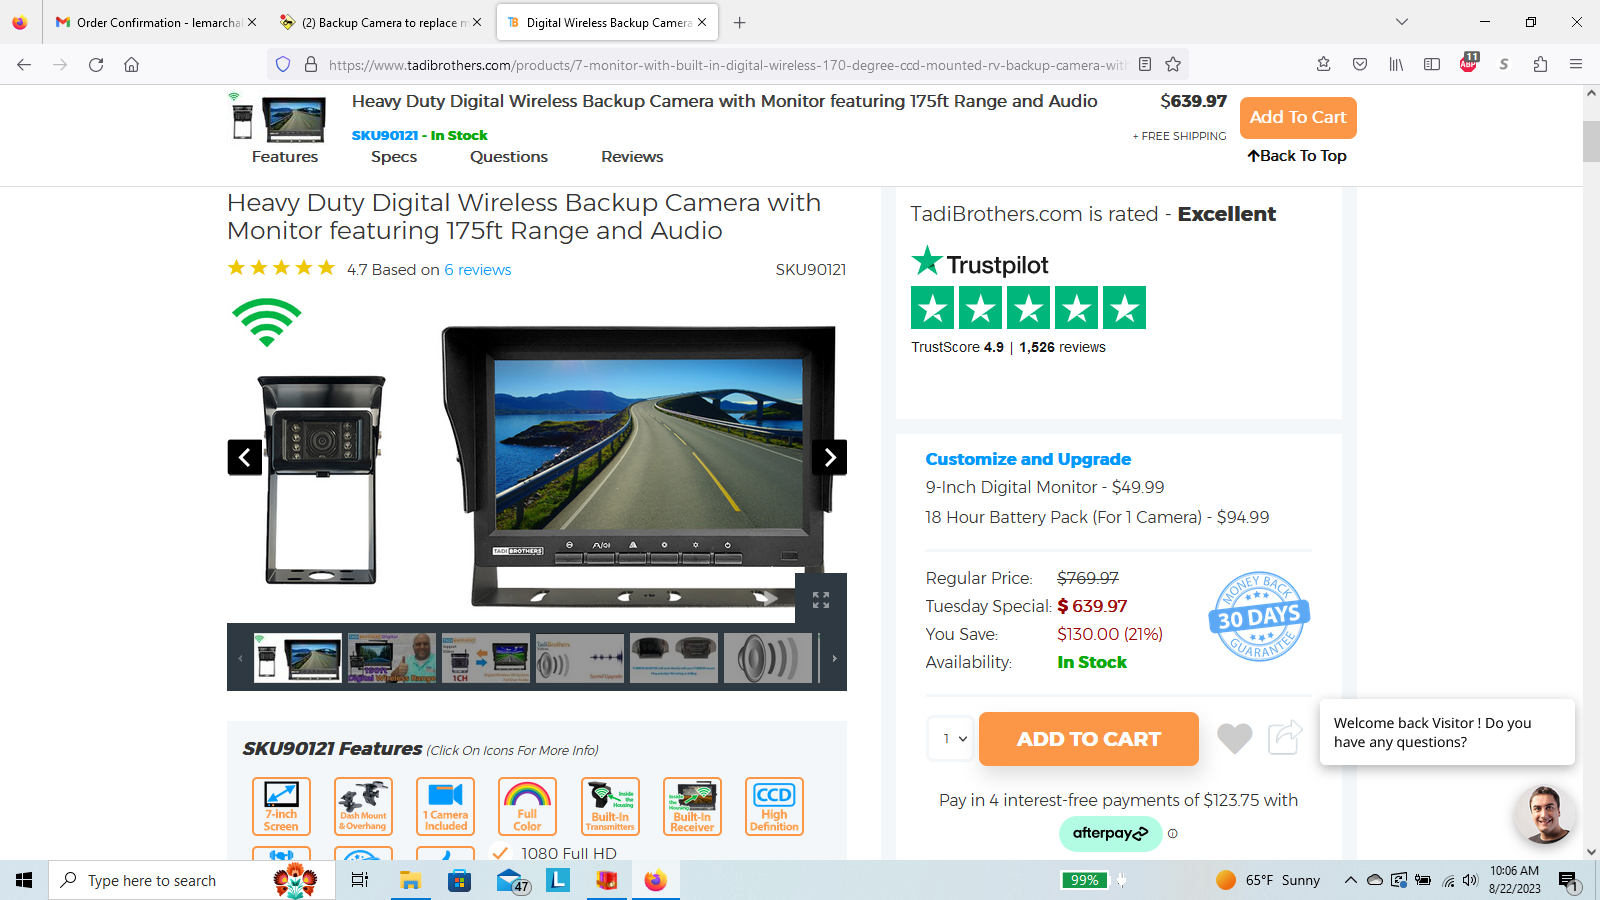The image size is (1600, 900).
Task: Click the sticky header Add To Cart button
Action: pyautogui.click(x=1298, y=118)
